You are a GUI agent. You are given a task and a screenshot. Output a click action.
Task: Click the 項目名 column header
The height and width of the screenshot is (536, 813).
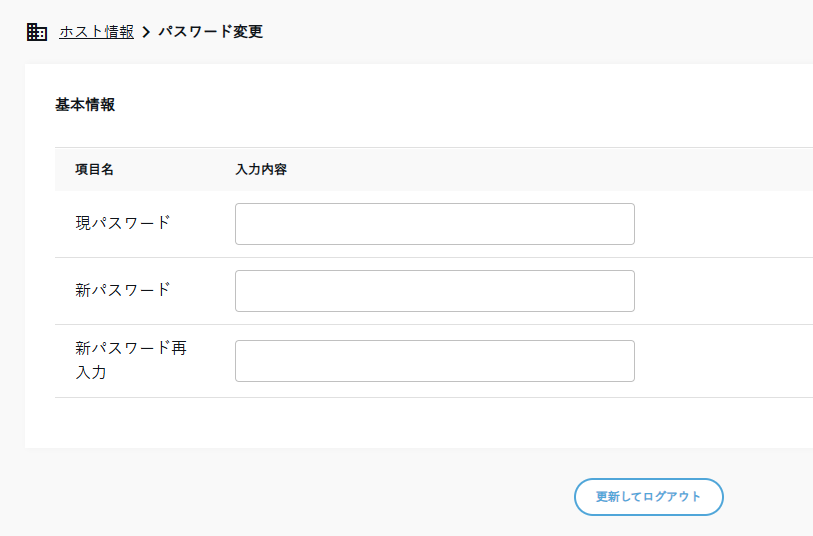94,169
